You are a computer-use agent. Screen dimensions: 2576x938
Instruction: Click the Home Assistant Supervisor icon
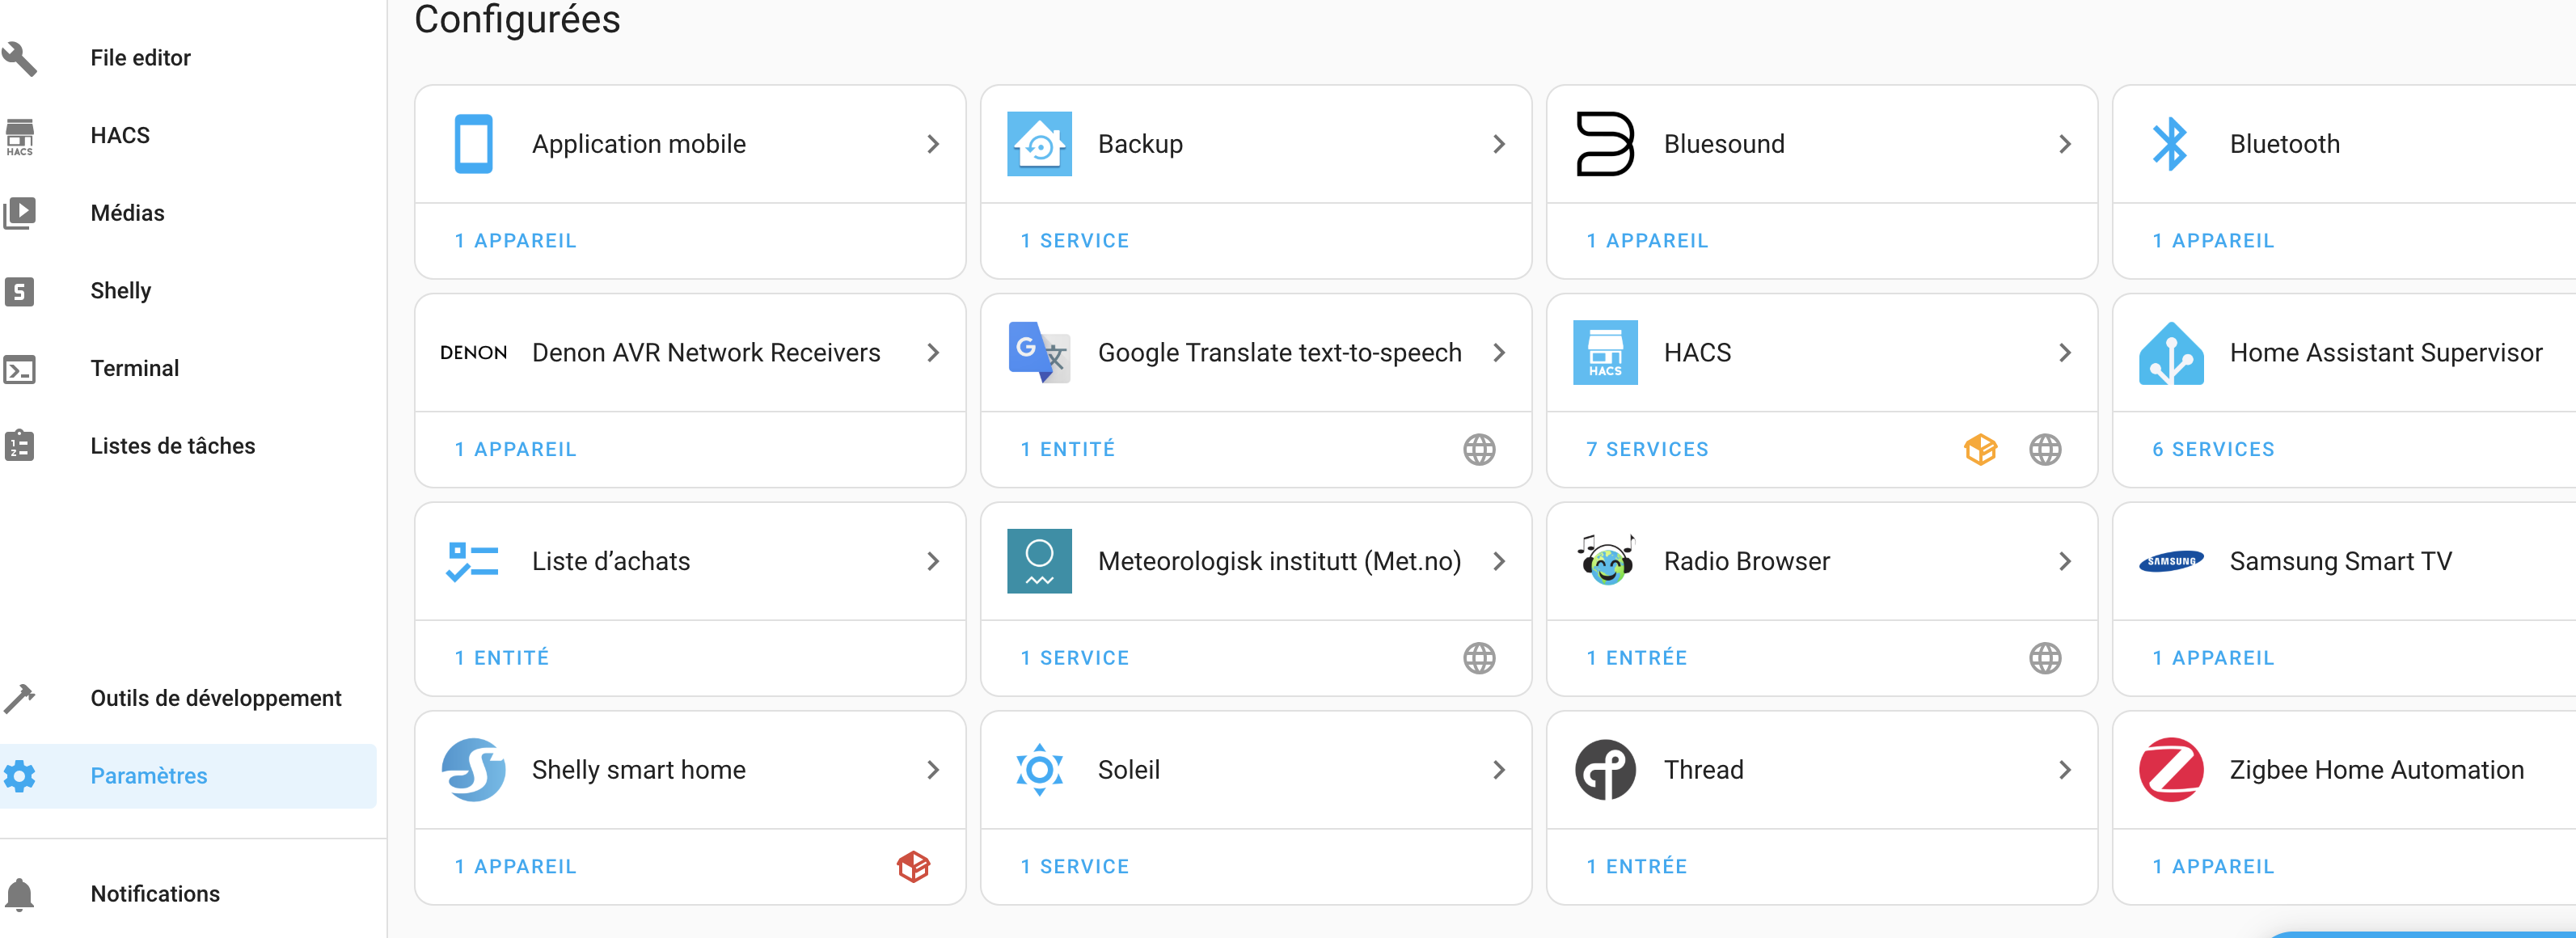point(2171,353)
